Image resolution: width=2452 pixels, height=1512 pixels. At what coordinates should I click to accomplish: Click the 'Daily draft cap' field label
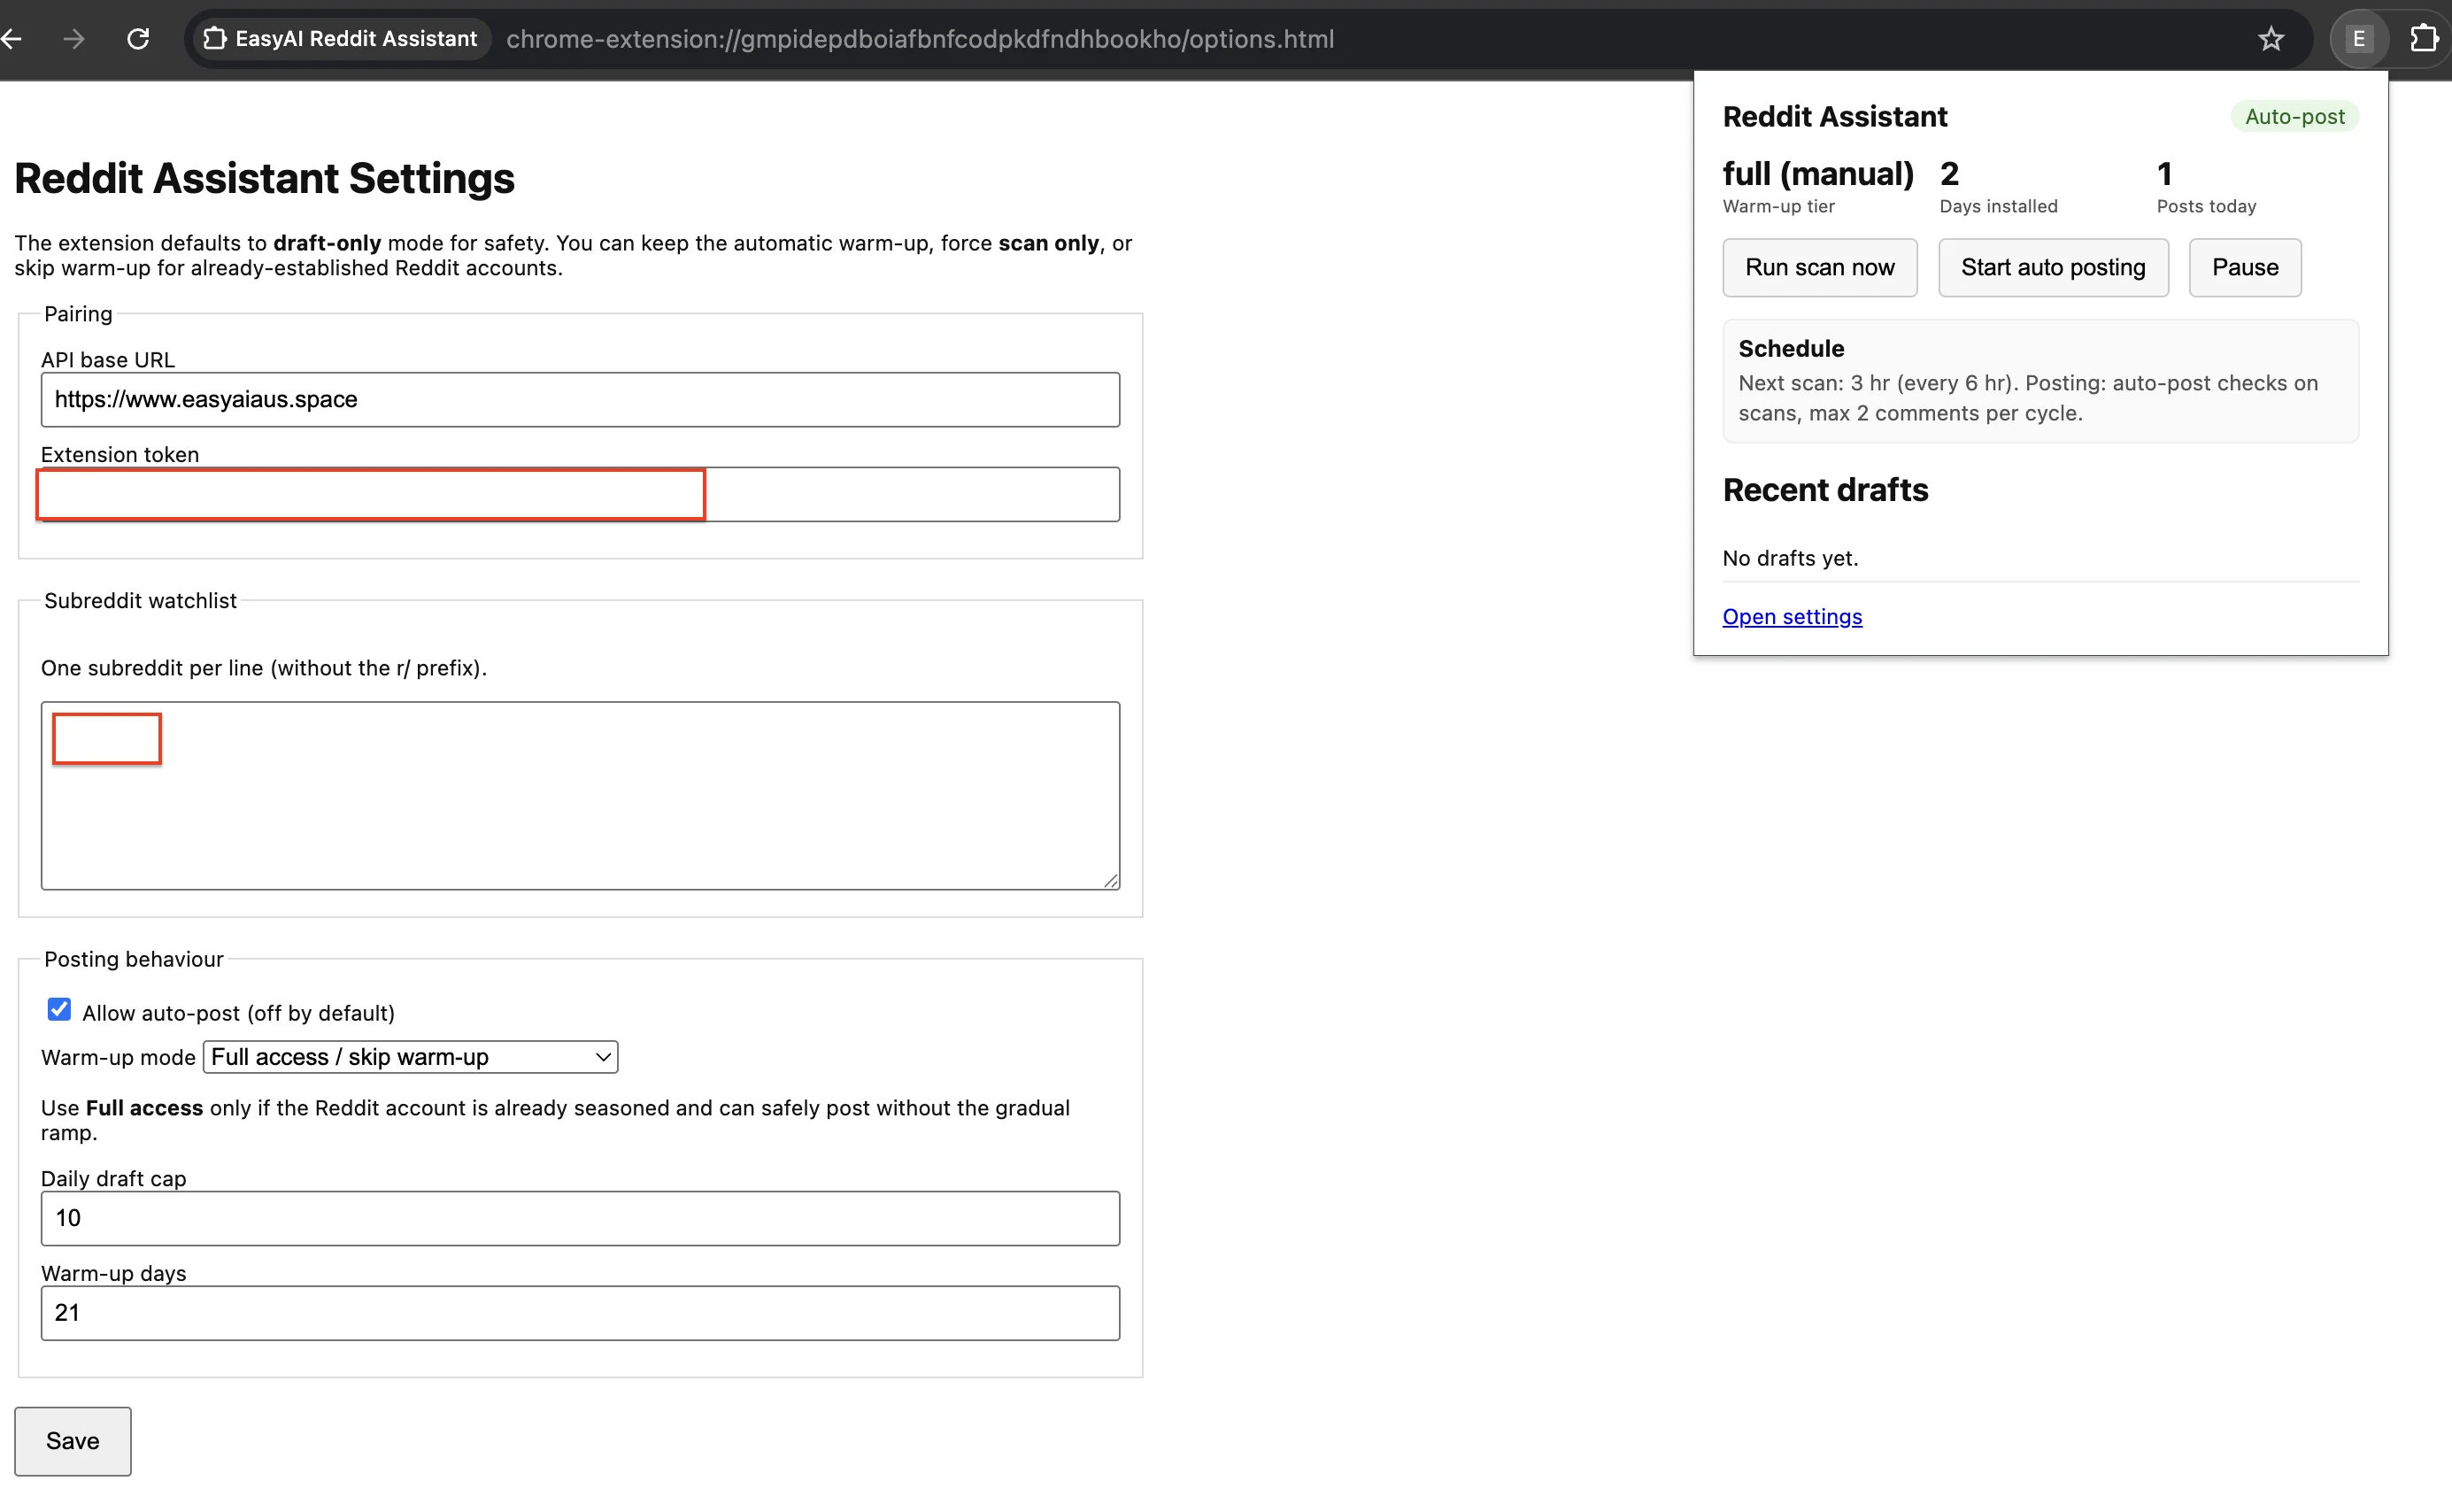point(114,1179)
